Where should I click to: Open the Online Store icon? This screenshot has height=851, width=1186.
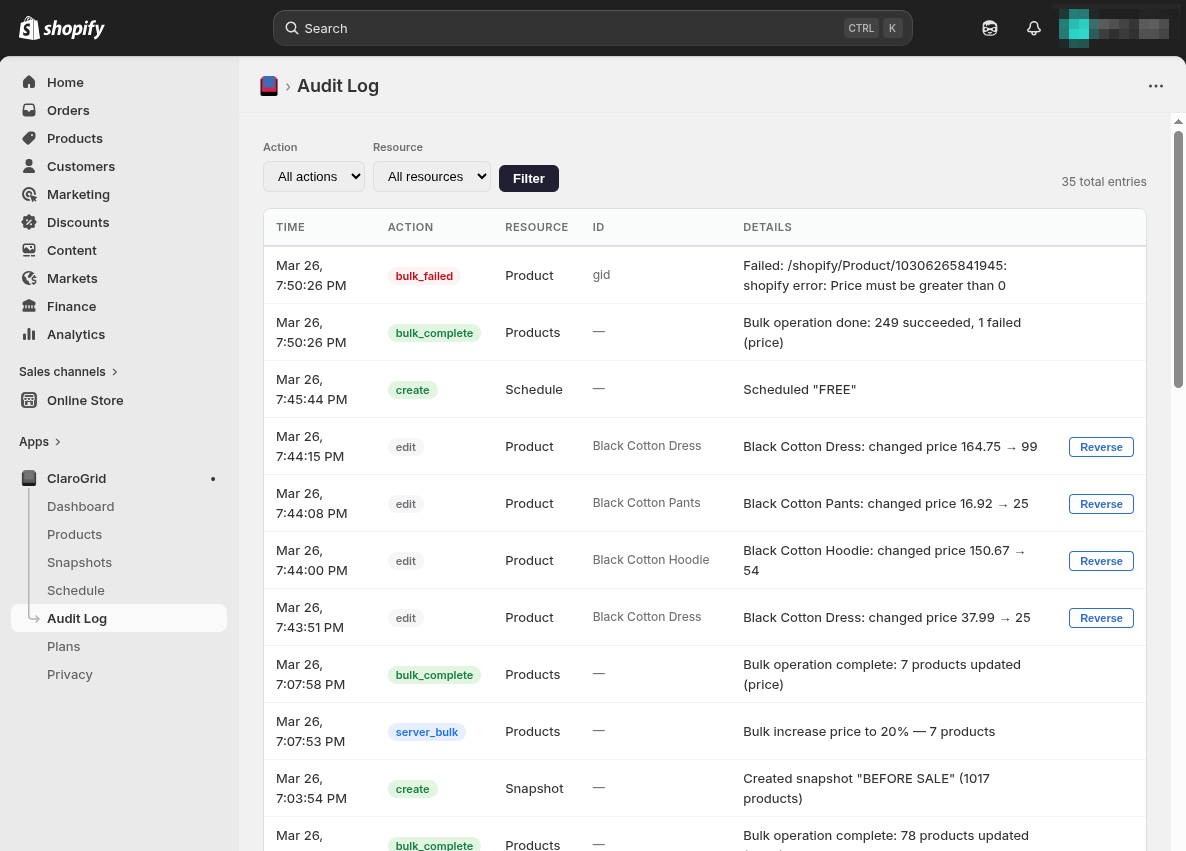pyautogui.click(x=30, y=400)
